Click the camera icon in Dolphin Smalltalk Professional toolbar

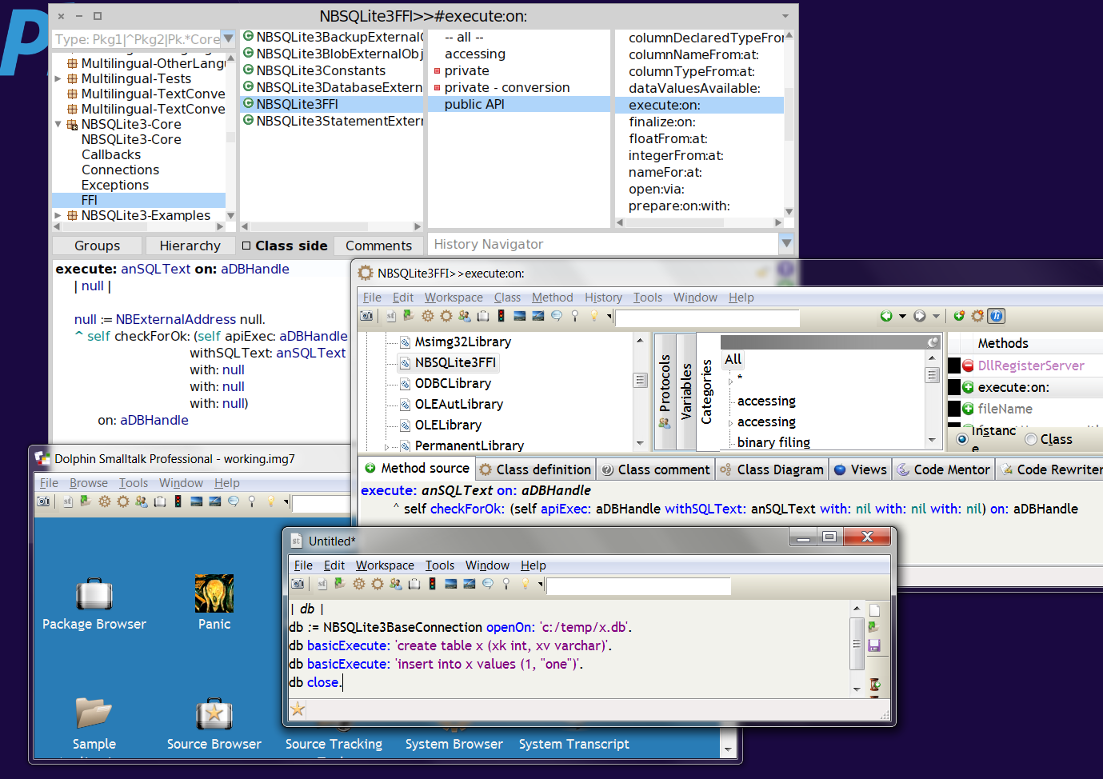(x=44, y=502)
